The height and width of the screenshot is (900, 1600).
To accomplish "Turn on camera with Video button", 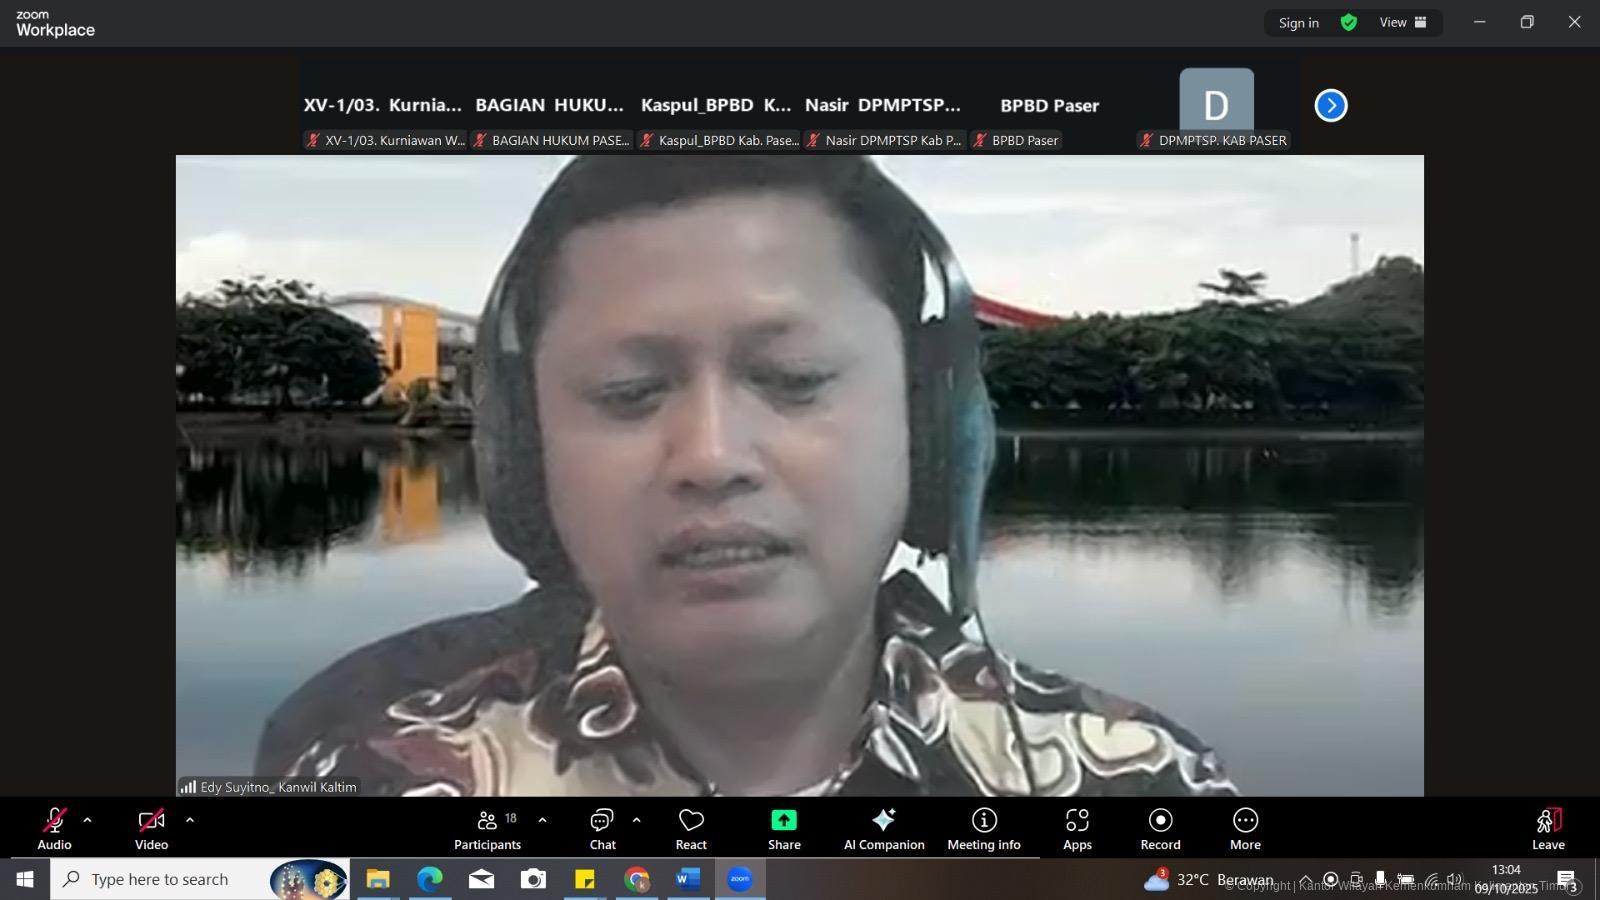I will (x=151, y=829).
